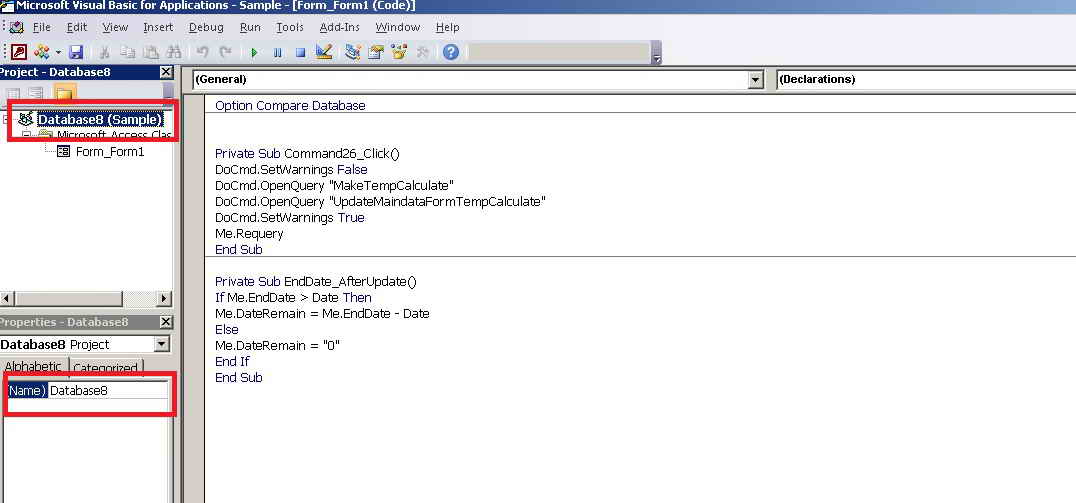
Task: Open the File menu
Action: click(41, 27)
